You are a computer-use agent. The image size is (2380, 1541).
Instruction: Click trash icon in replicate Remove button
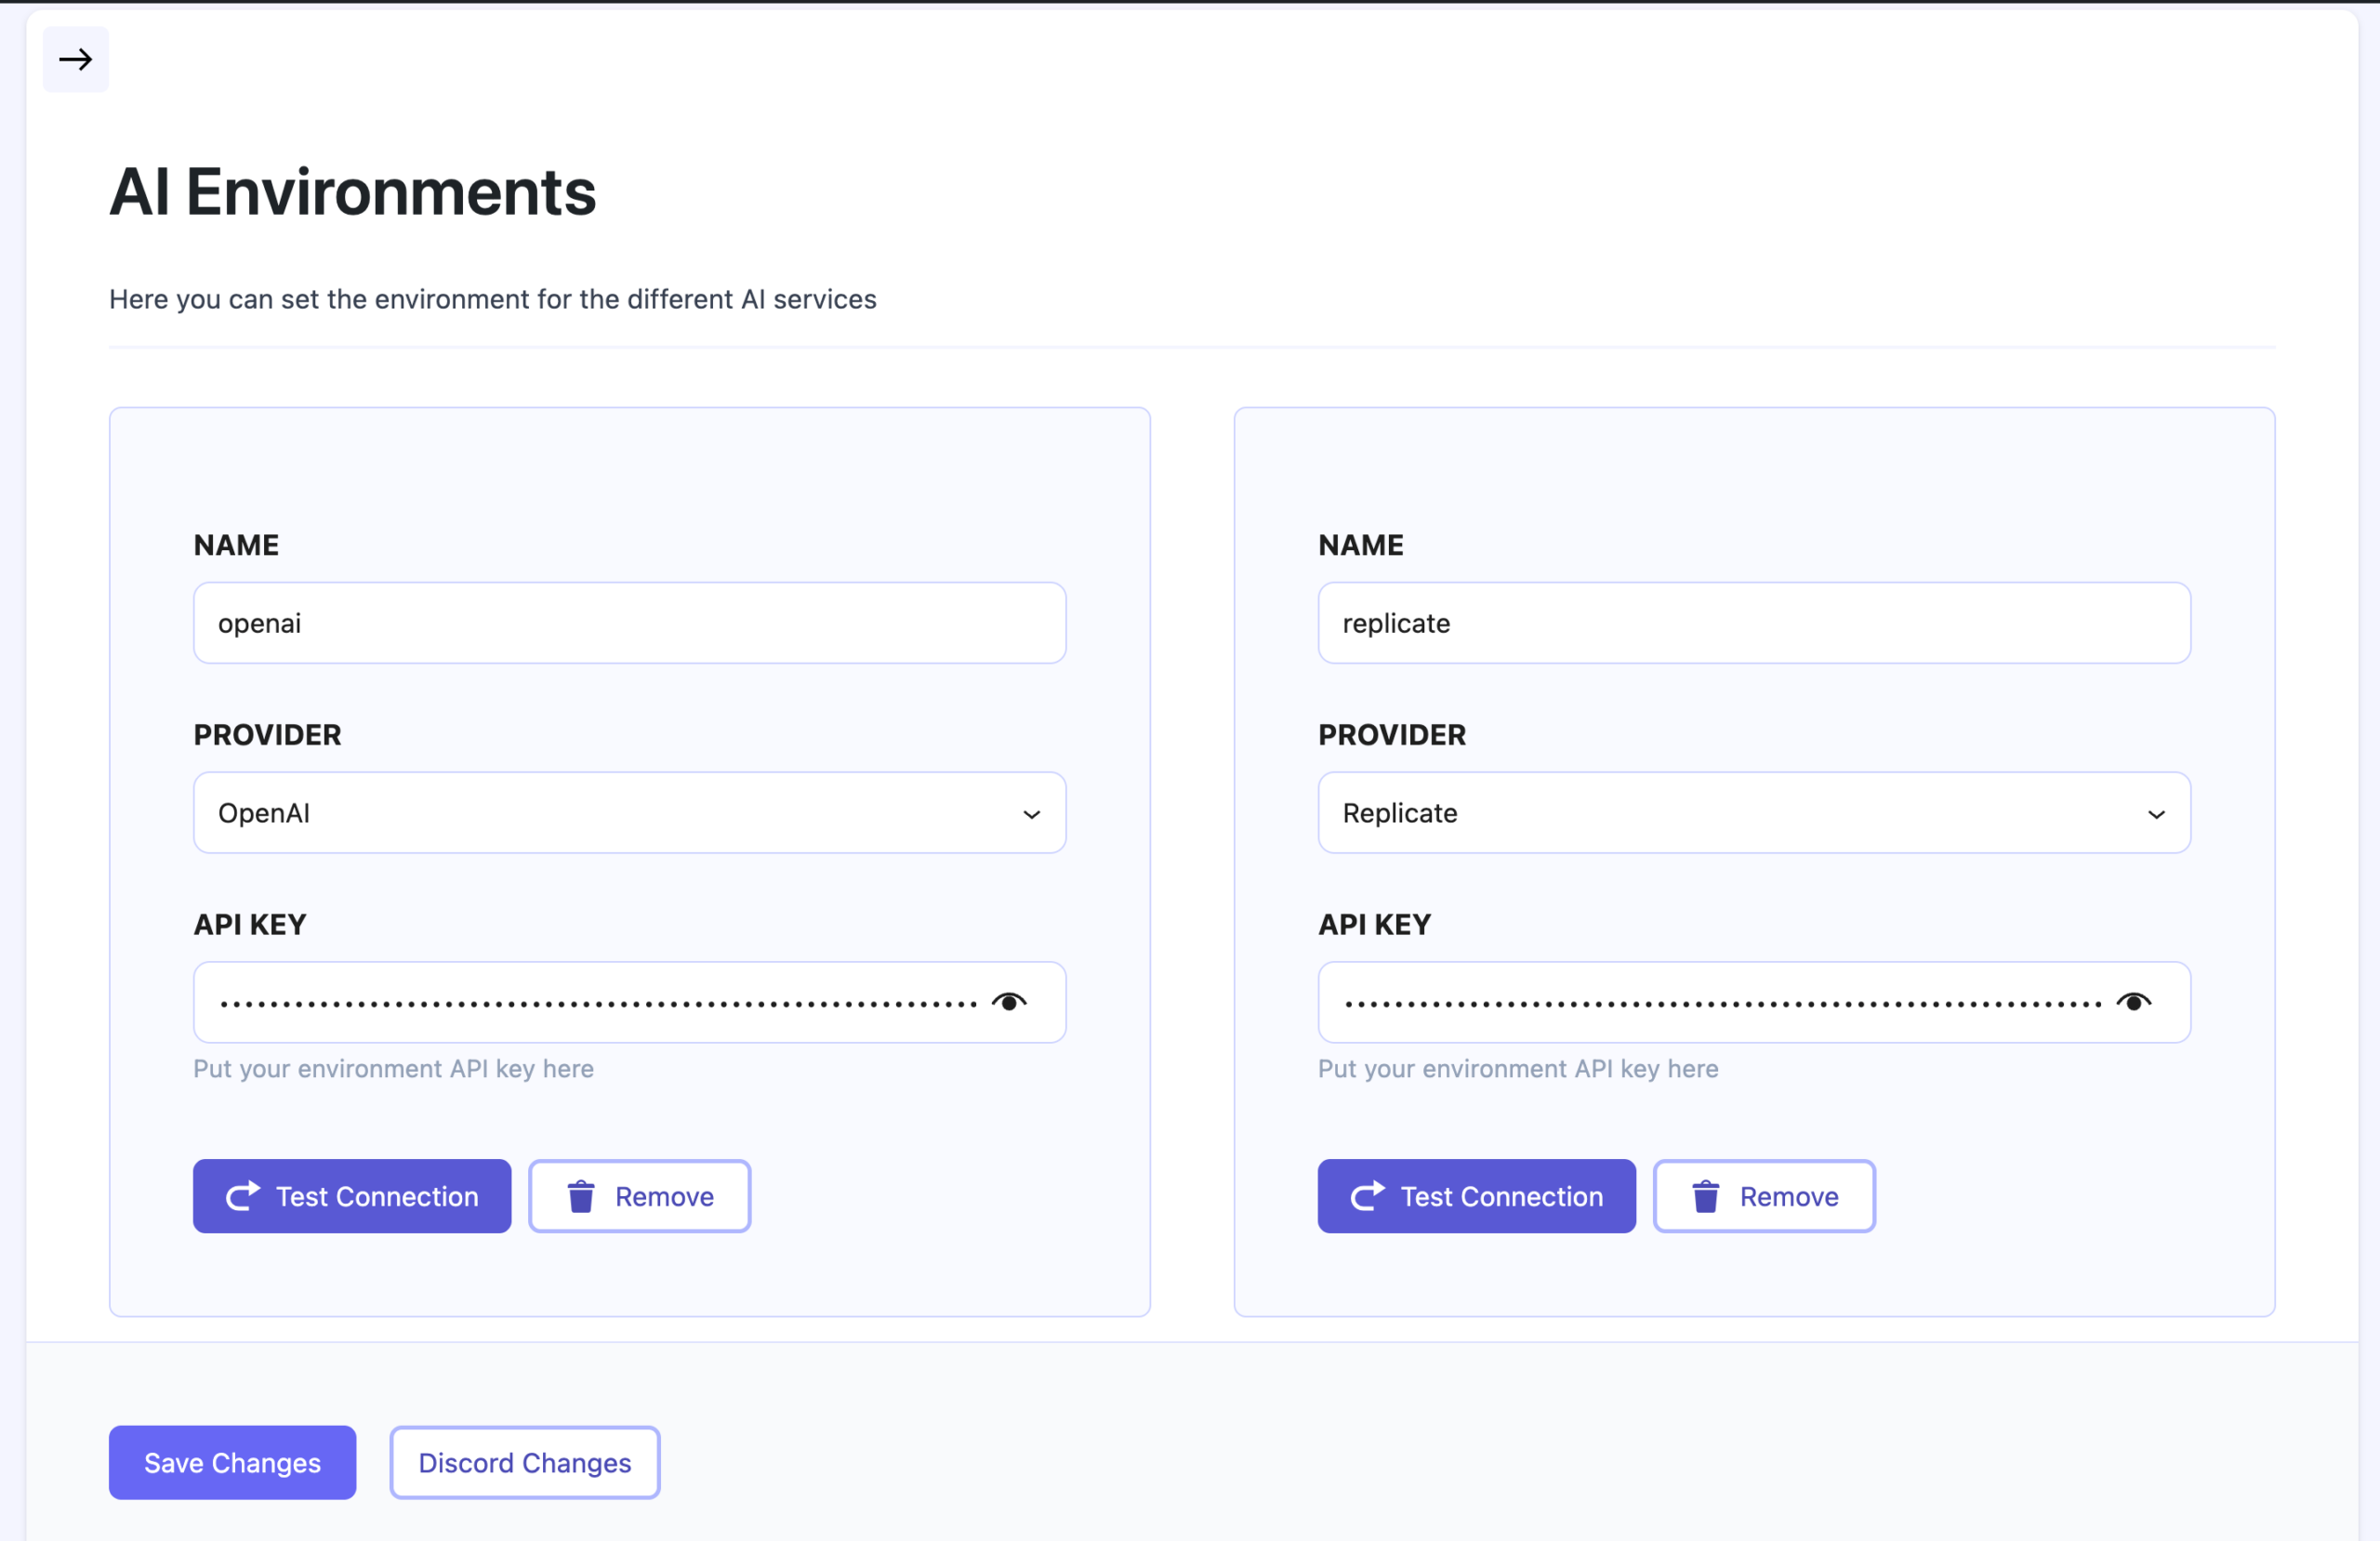[x=1705, y=1196]
